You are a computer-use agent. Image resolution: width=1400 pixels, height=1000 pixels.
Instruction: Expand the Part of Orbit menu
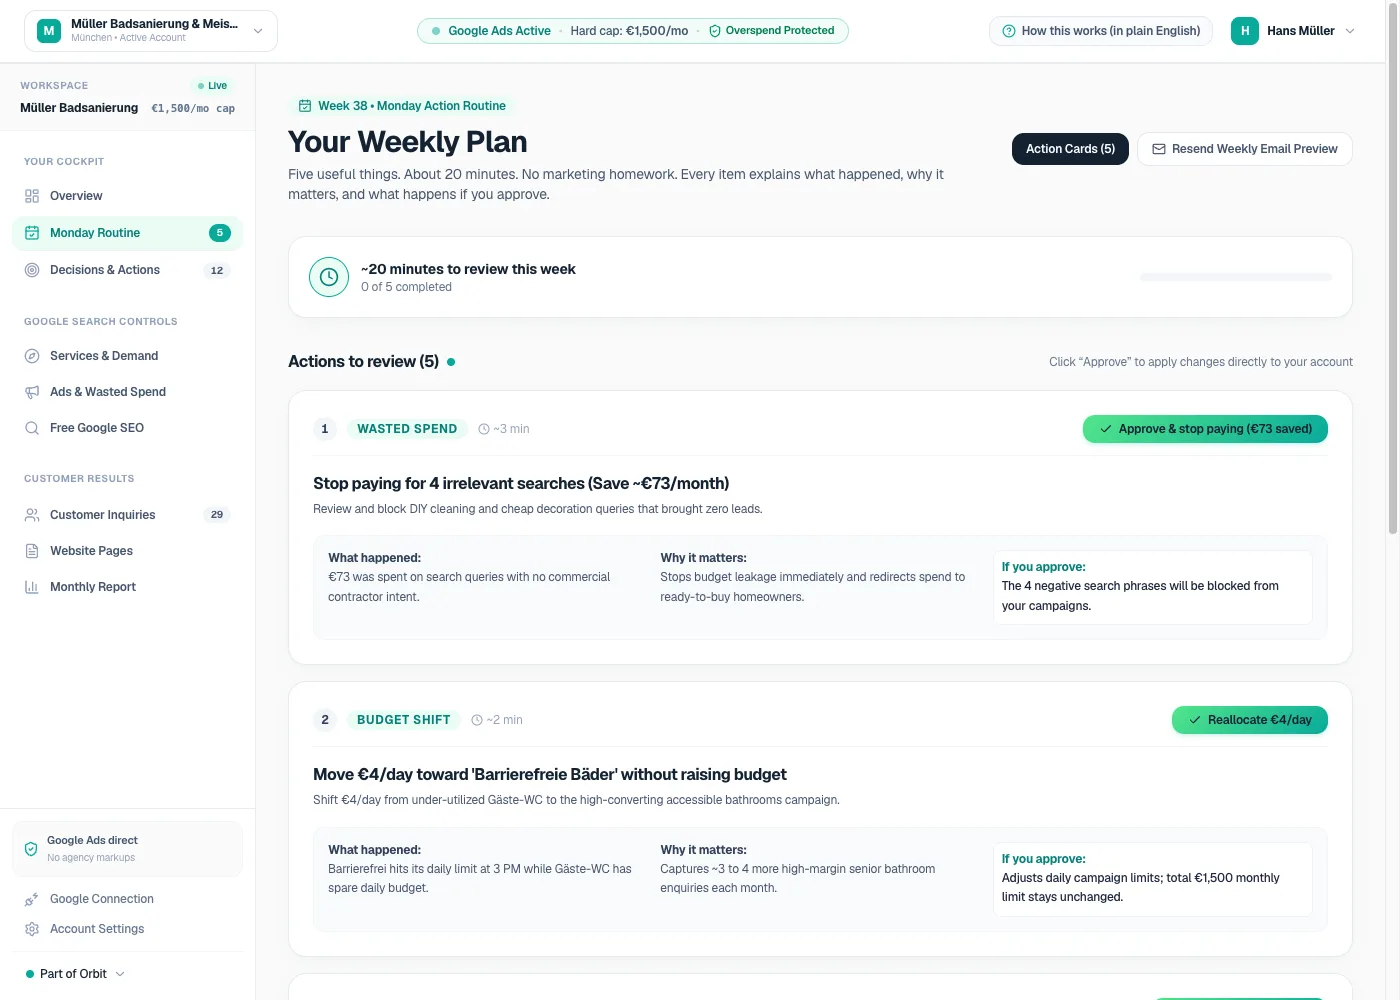click(x=75, y=974)
